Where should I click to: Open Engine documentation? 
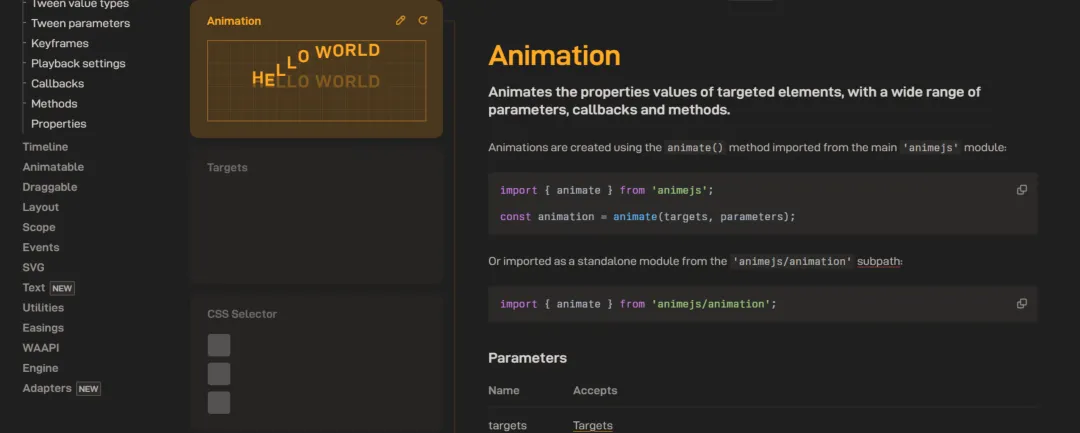point(40,368)
